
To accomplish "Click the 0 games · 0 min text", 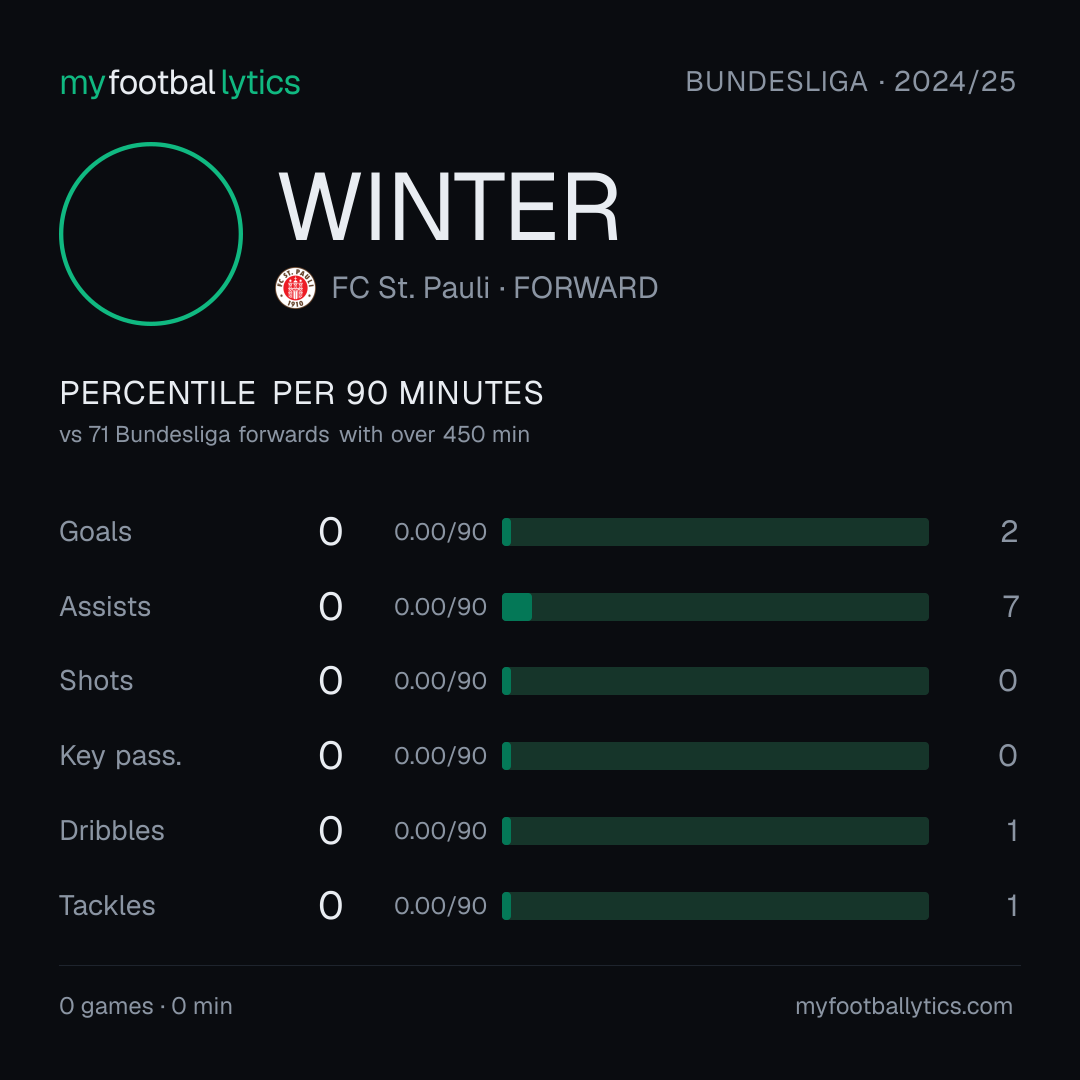I will click(x=145, y=1006).
